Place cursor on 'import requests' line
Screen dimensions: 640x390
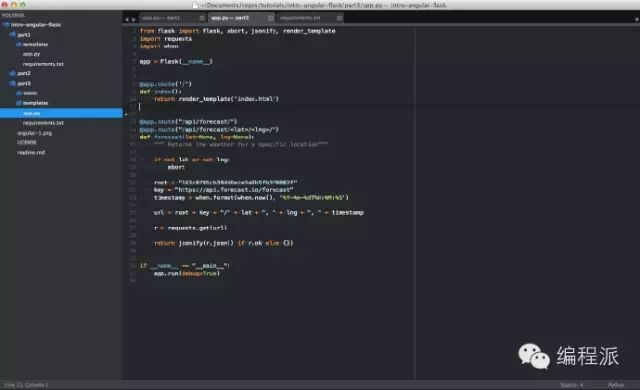pyautogui.click(x=166, y=39)
